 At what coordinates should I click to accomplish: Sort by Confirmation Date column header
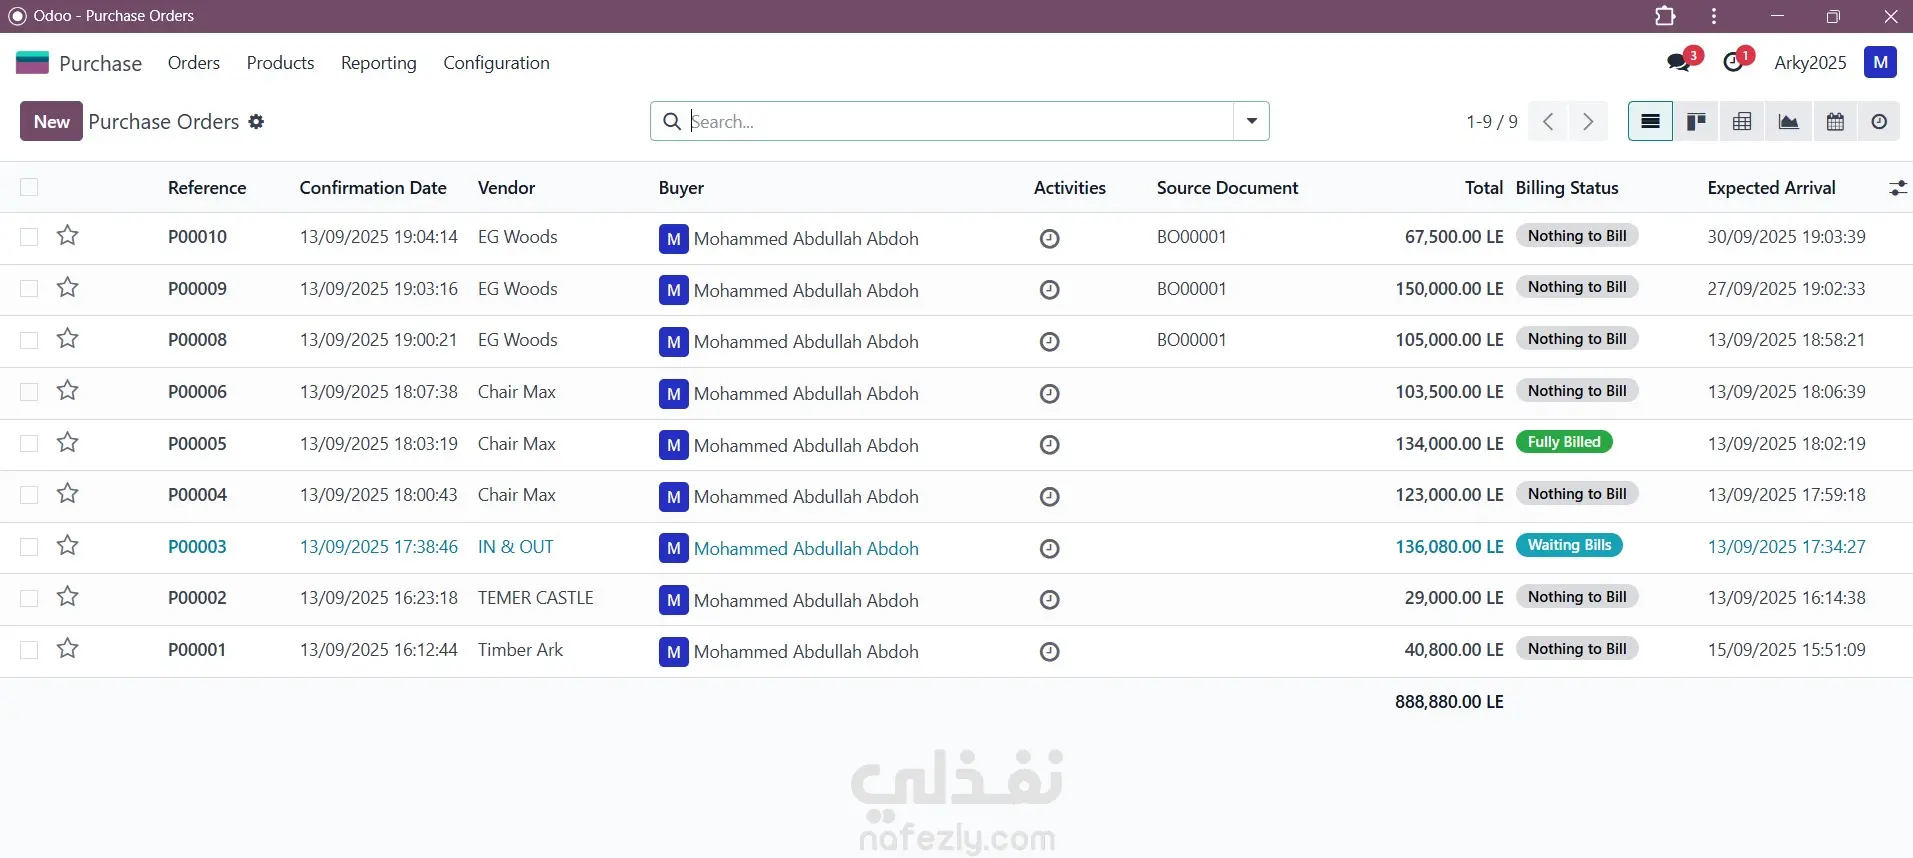point(373,188)
